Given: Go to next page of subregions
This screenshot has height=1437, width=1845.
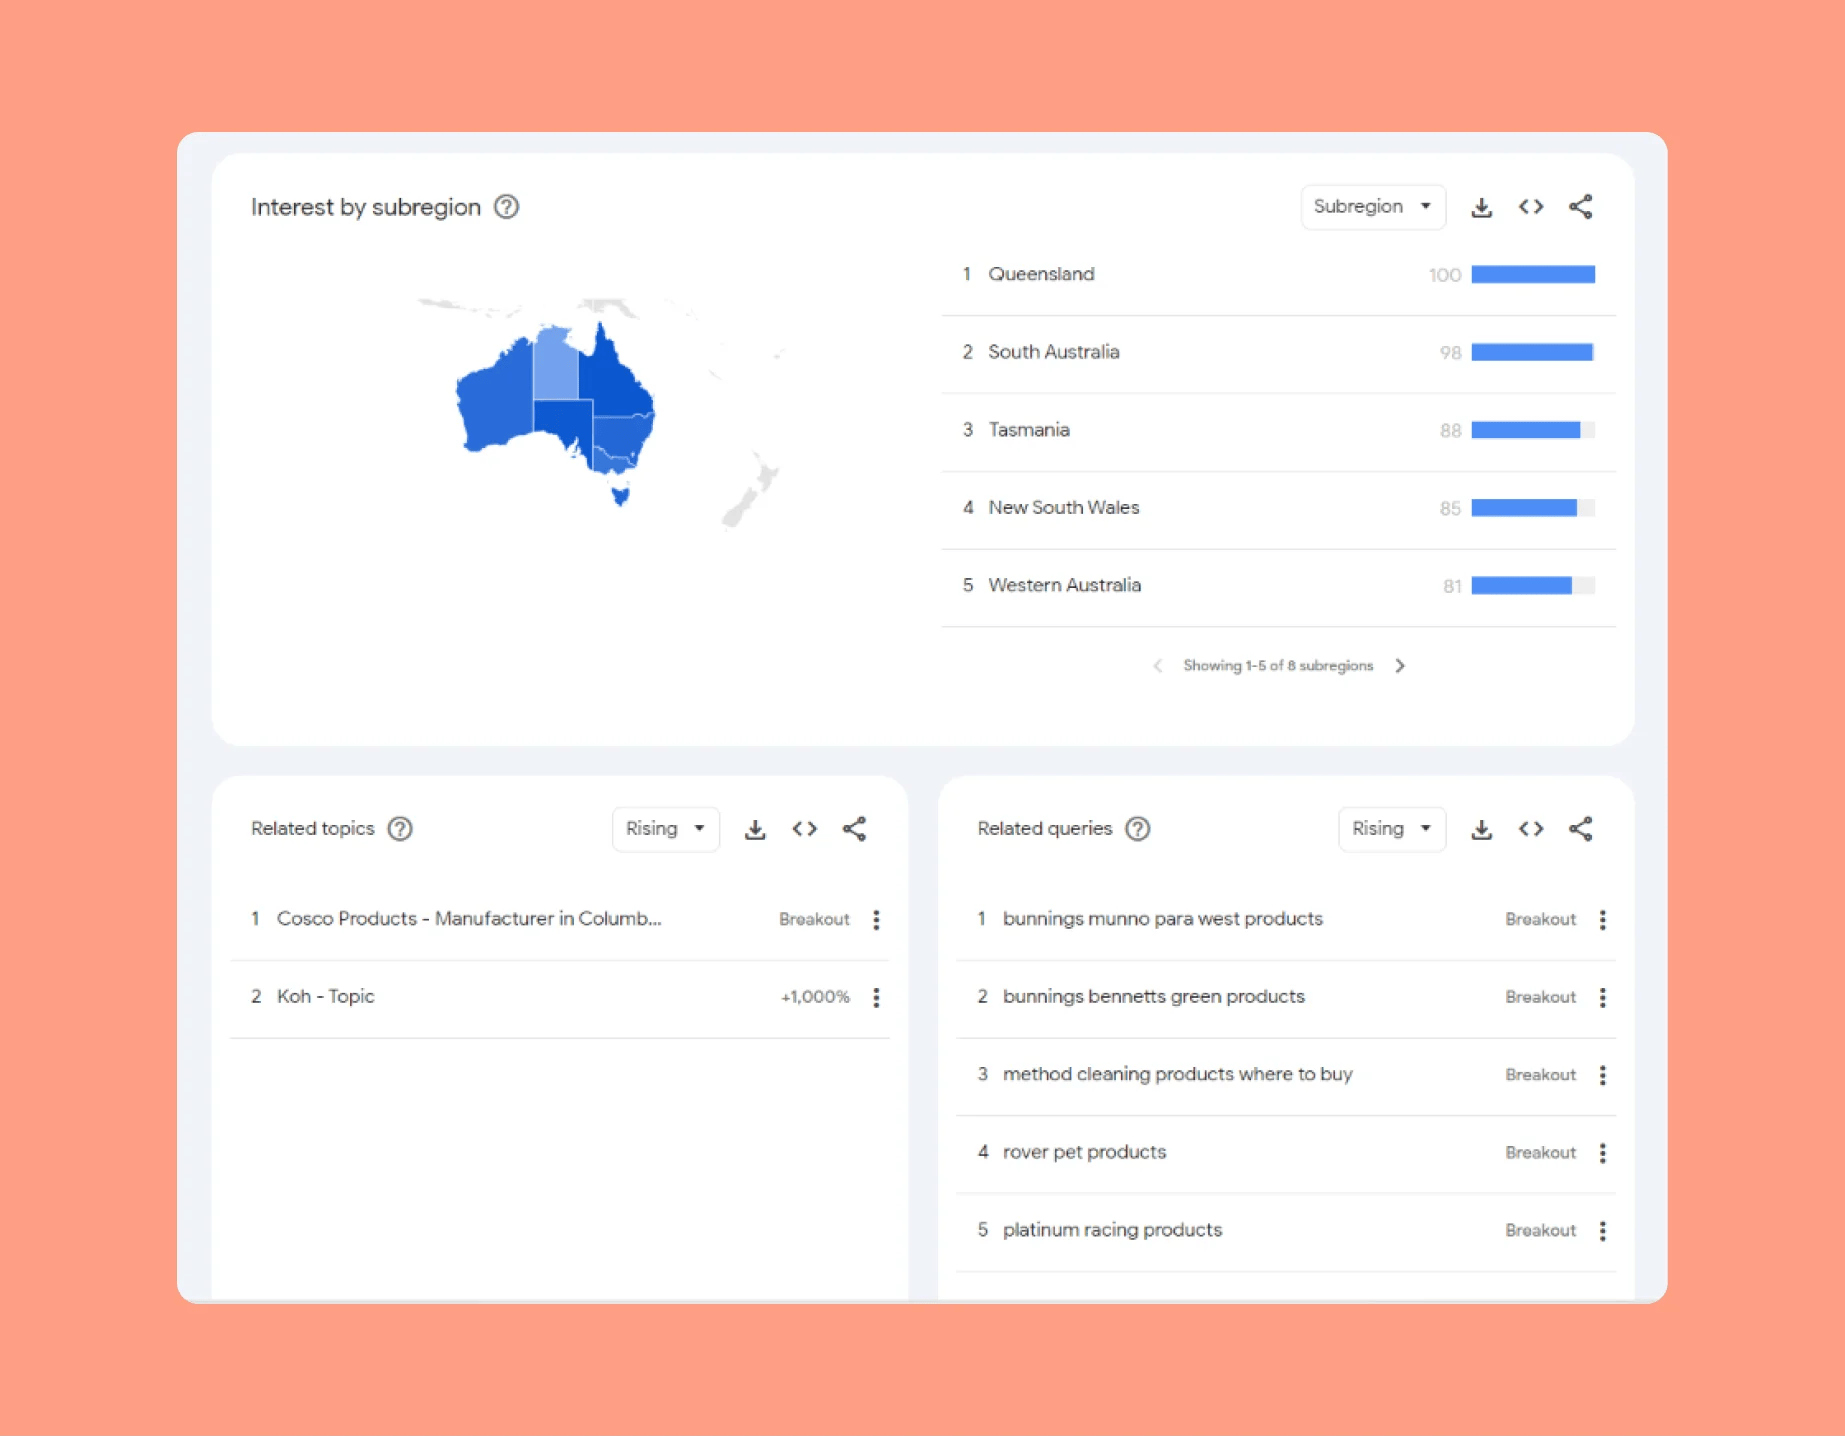Looking at the screenshot, I should [x=1400, y=666].
